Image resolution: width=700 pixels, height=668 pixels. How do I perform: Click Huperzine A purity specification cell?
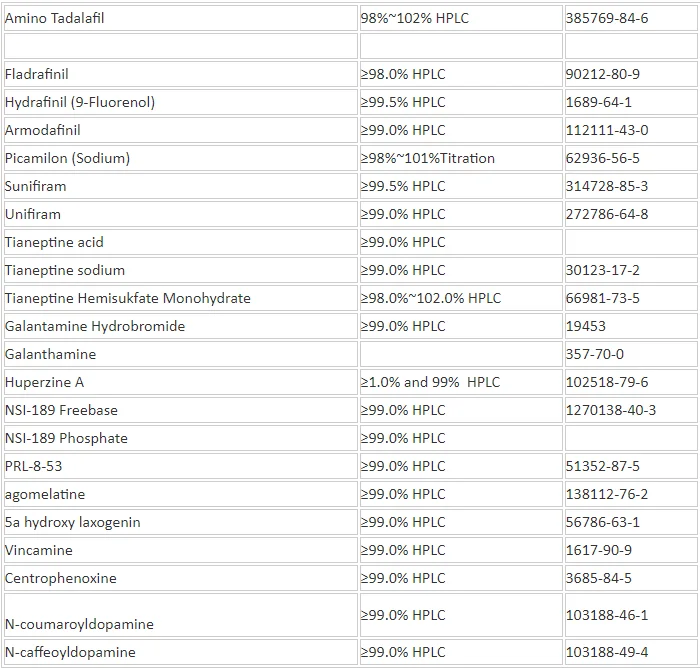pyautogui.click(x=430, y=382)
